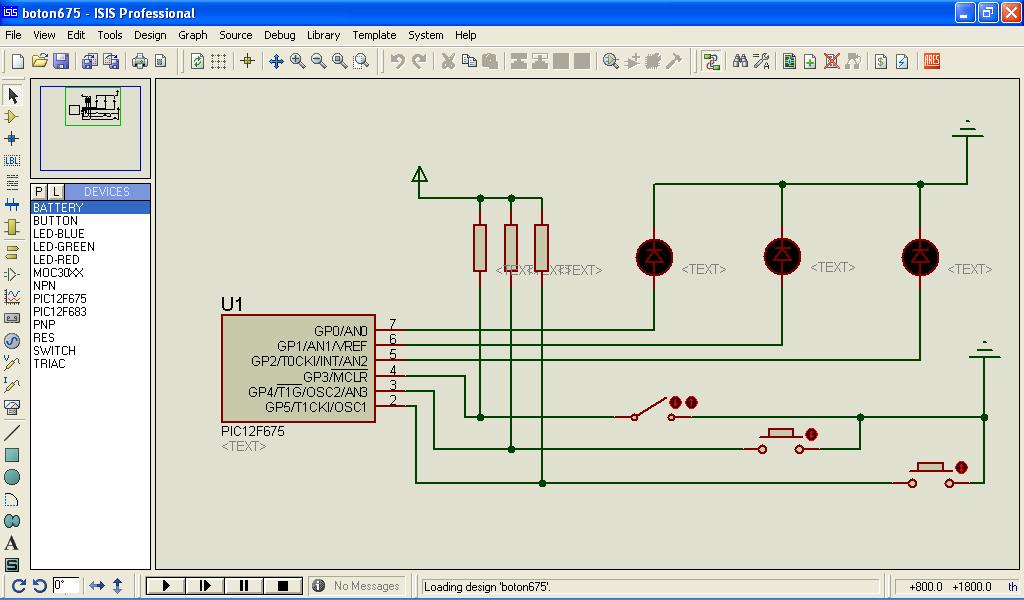Screen dimensions: 1024x600
Task: Select BATTERY in device list
Action: pos(91,208)
